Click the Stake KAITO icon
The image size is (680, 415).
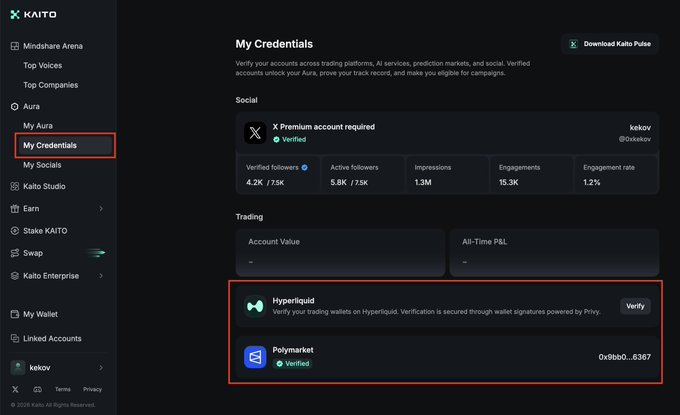pos(15,231)
